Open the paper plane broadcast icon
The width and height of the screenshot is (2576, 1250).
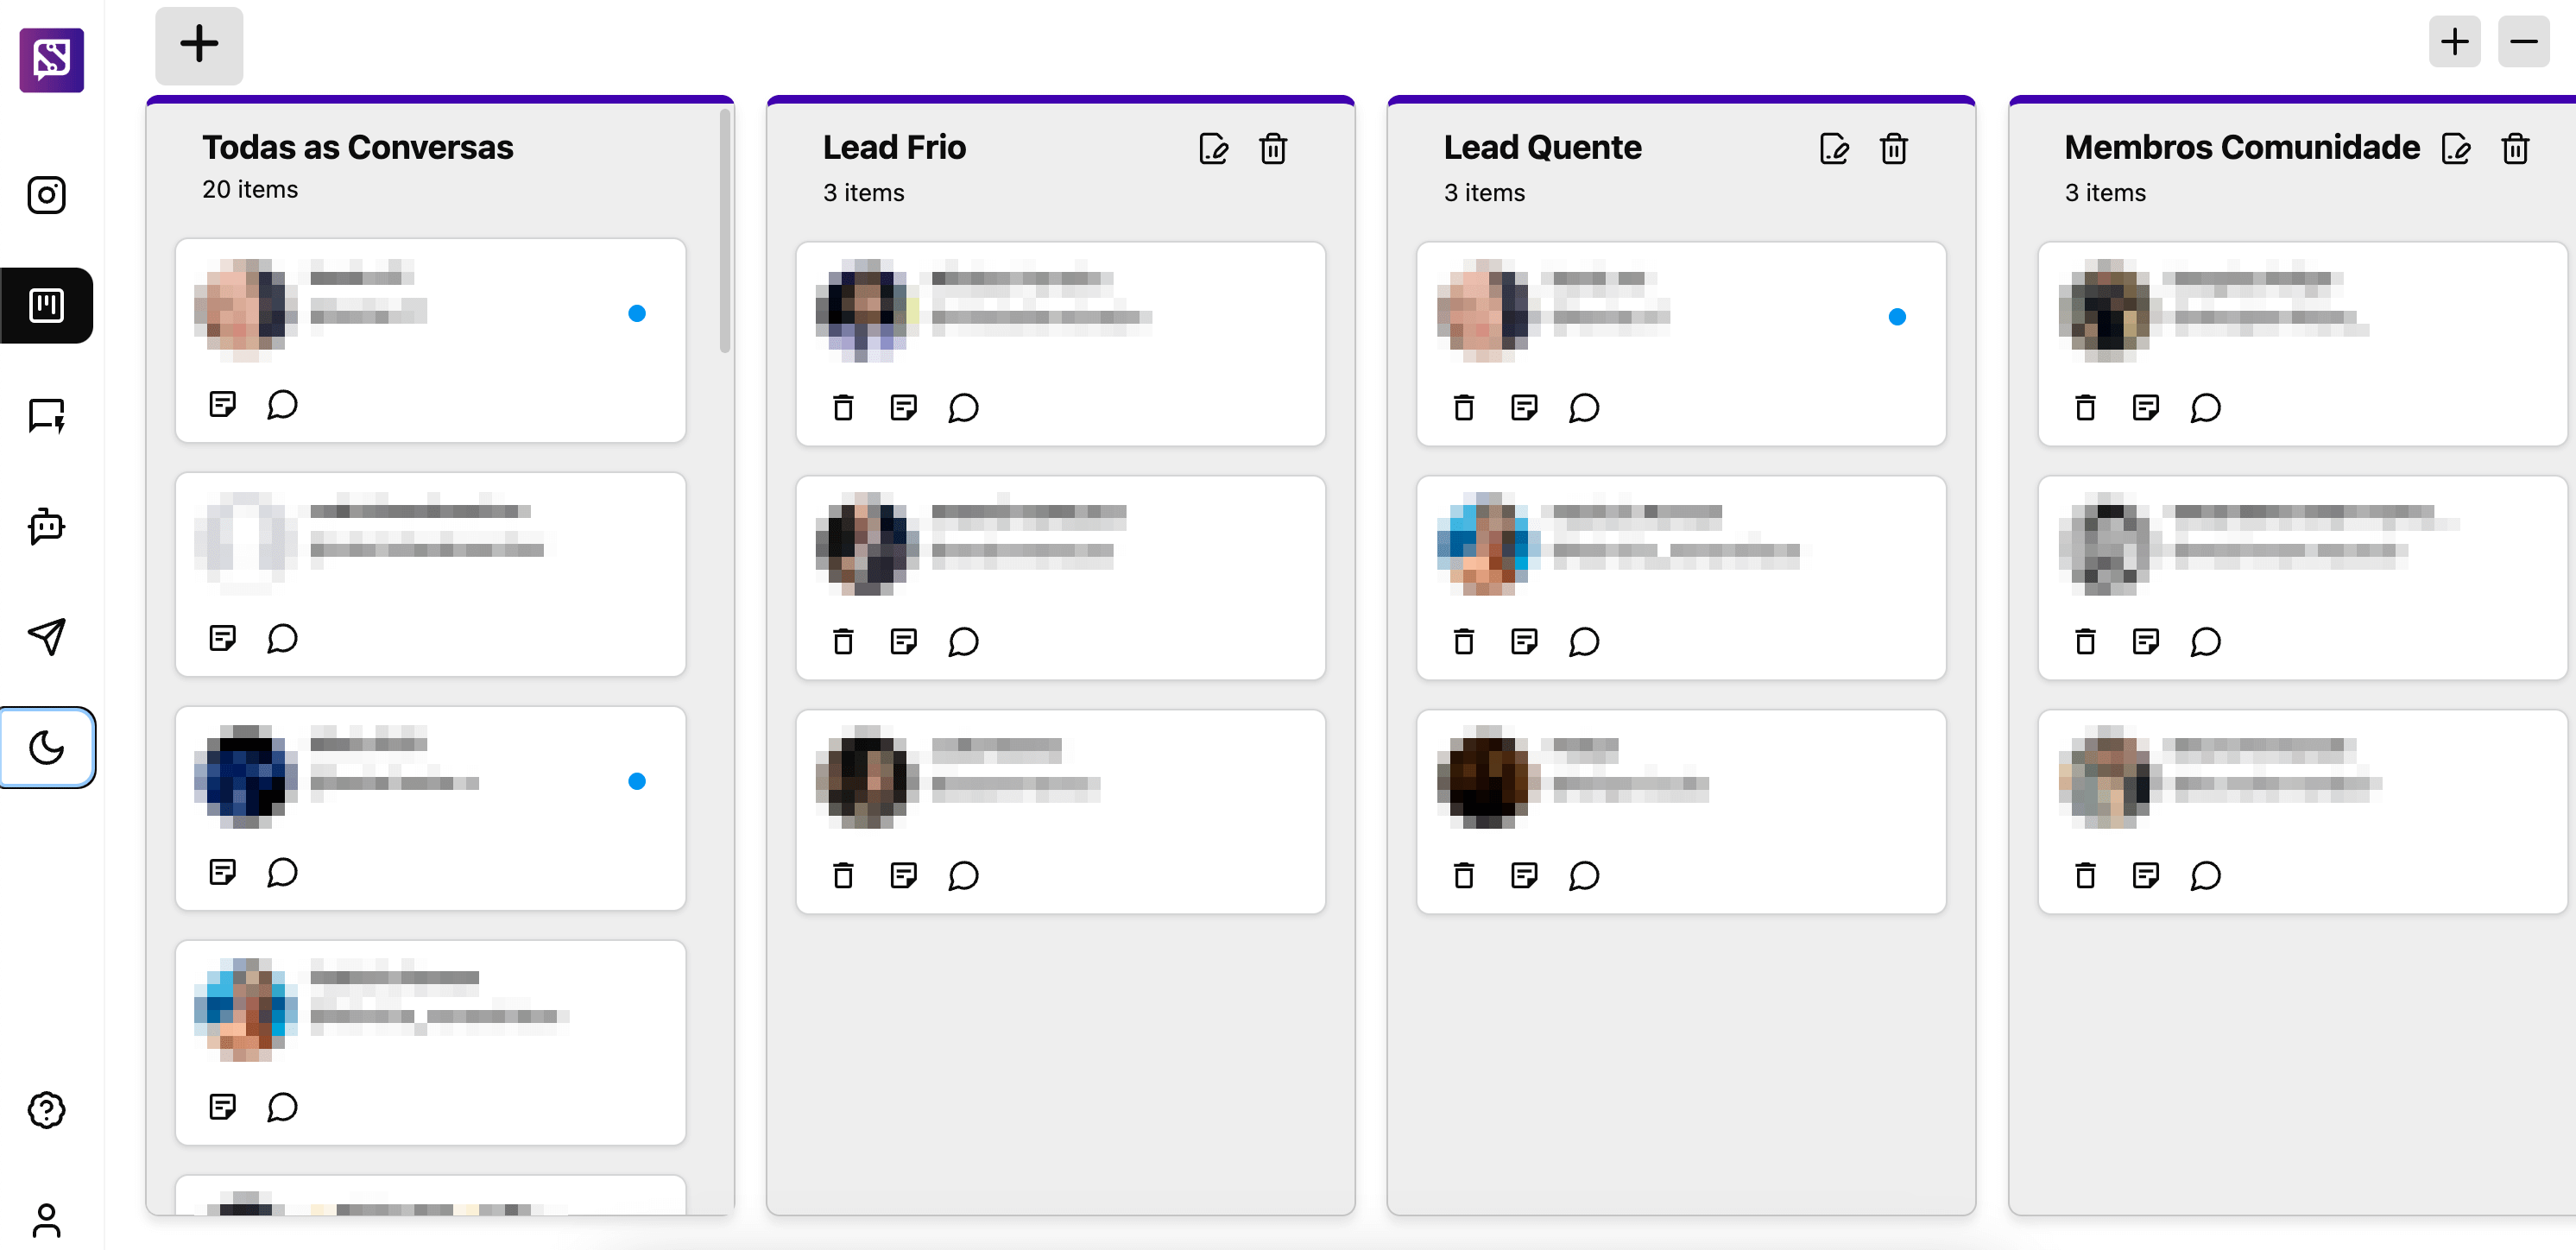46,636
